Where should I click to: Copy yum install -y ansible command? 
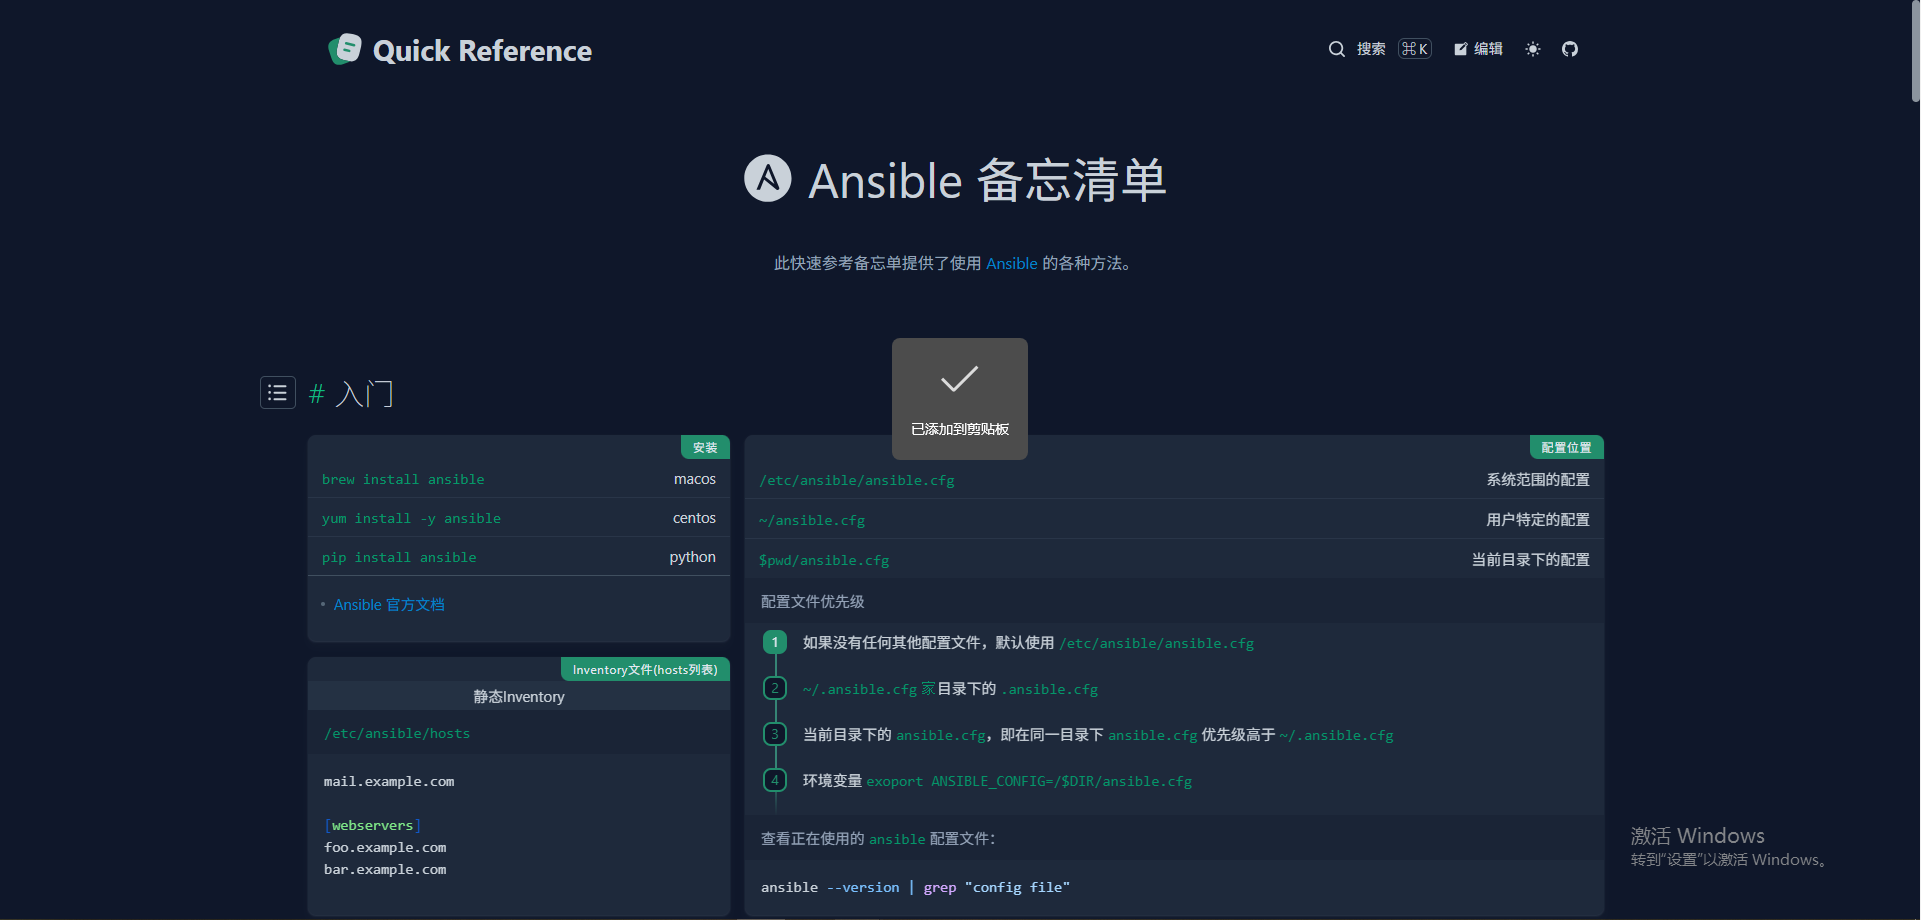point(411,519)
